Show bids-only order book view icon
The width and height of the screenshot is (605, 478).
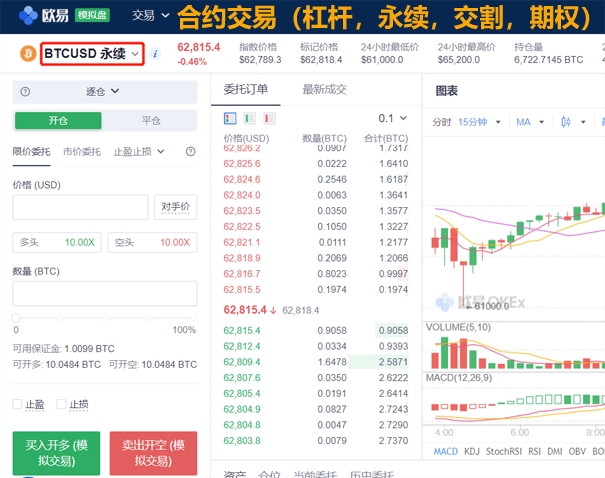coord(250,118)
